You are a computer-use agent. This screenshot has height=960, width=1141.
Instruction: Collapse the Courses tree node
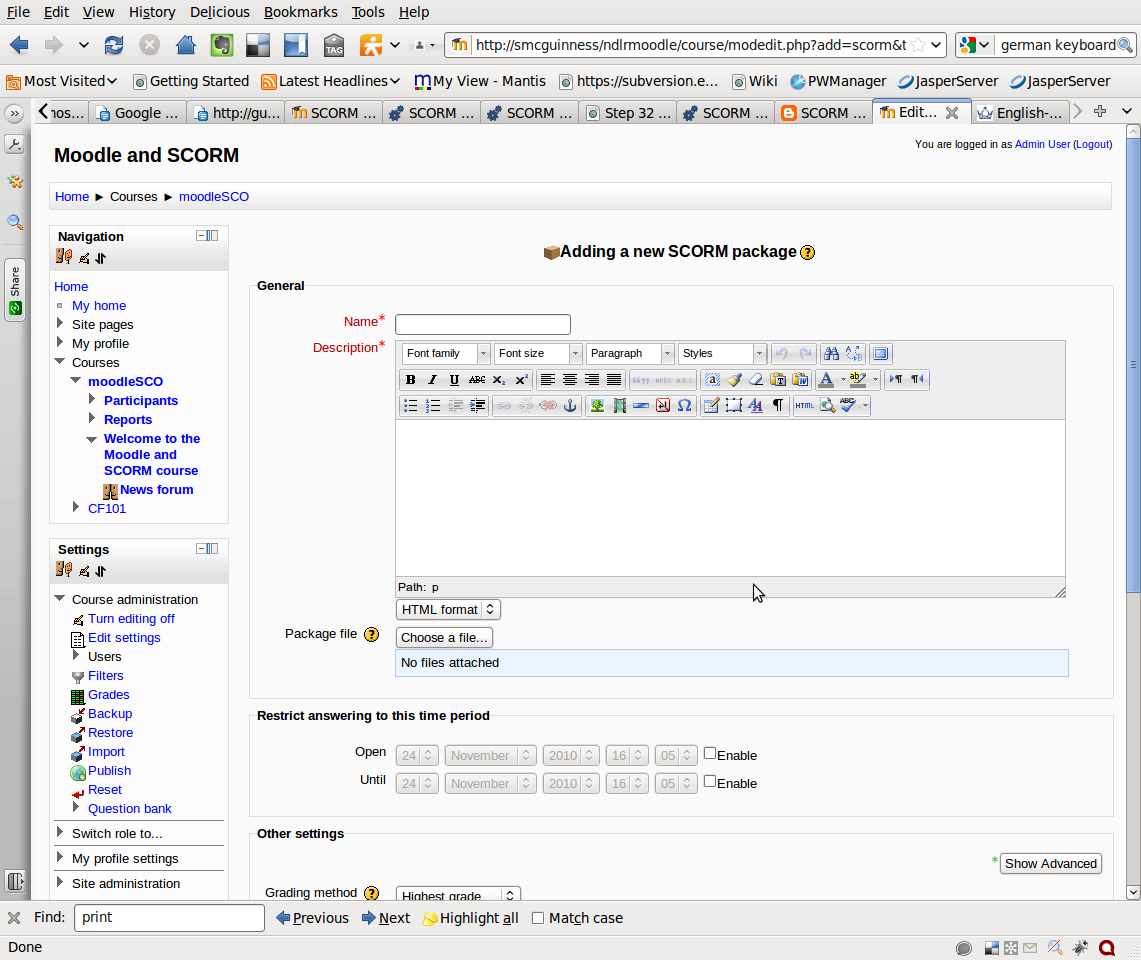(60, 361)
